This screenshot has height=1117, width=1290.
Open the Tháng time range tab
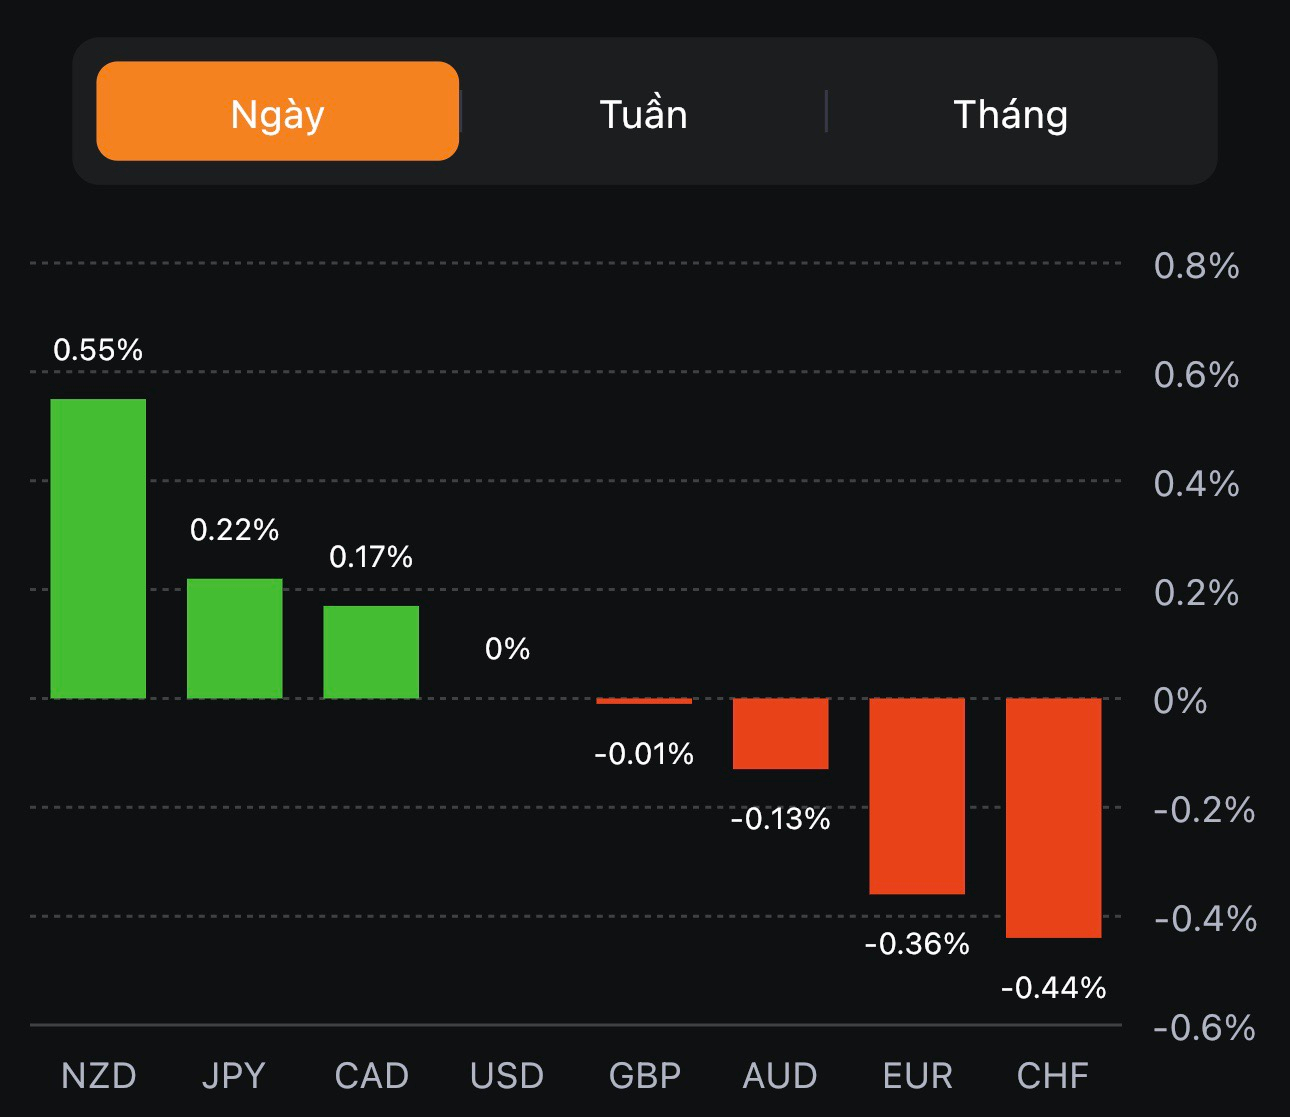[1010, 114]
